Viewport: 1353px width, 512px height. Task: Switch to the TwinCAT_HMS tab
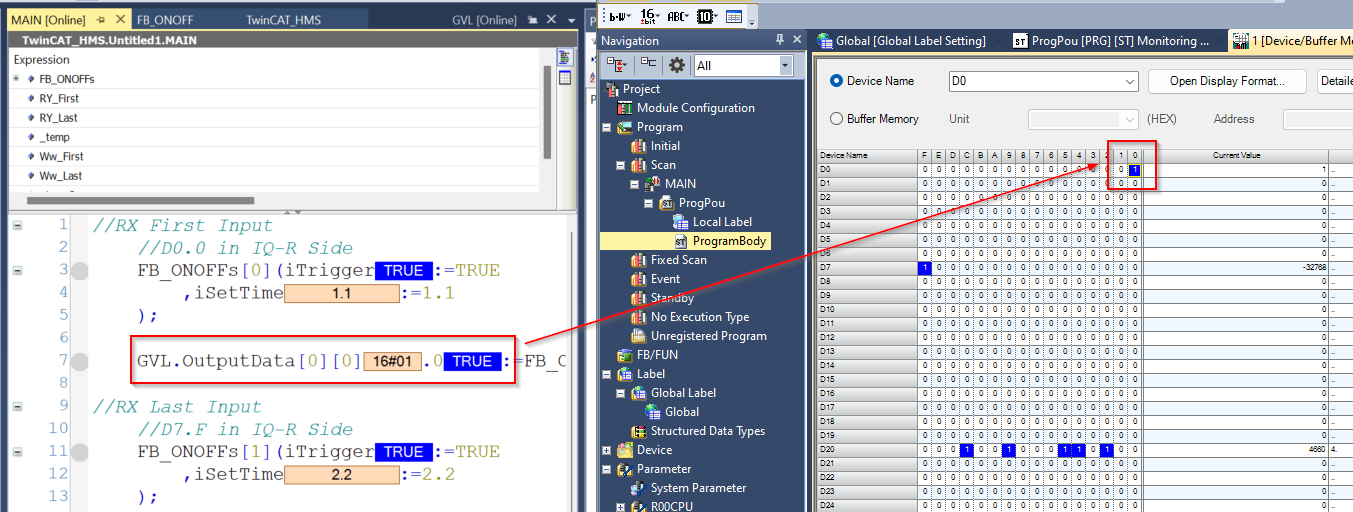(284, 20)
